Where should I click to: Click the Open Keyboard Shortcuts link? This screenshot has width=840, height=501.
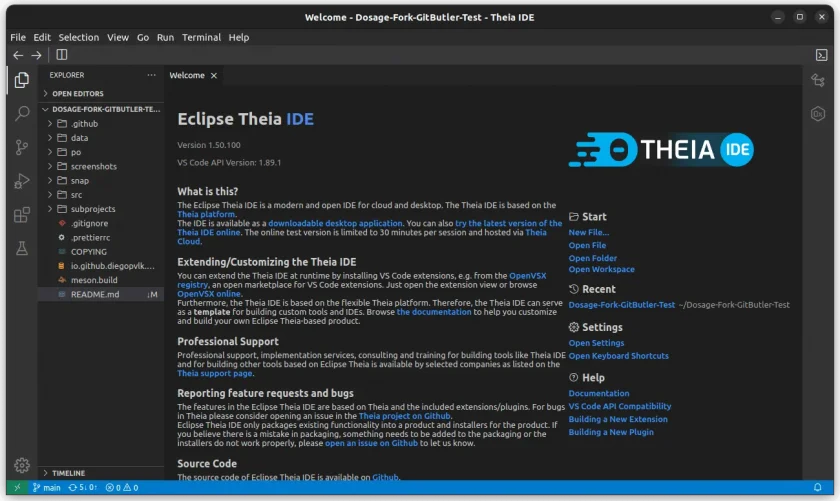coord(619,355)
